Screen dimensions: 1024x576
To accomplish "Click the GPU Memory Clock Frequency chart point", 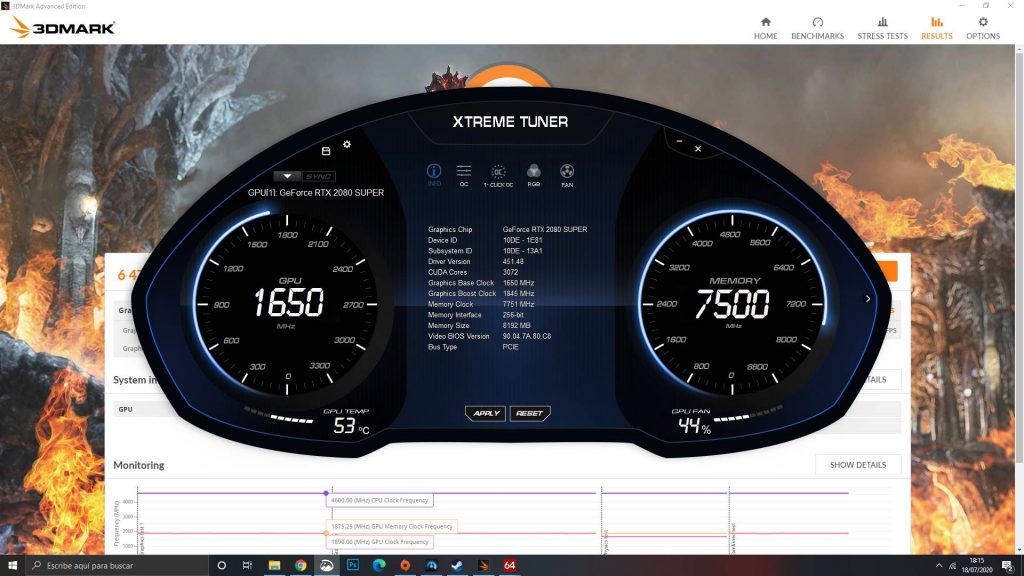I will (326, 533).
